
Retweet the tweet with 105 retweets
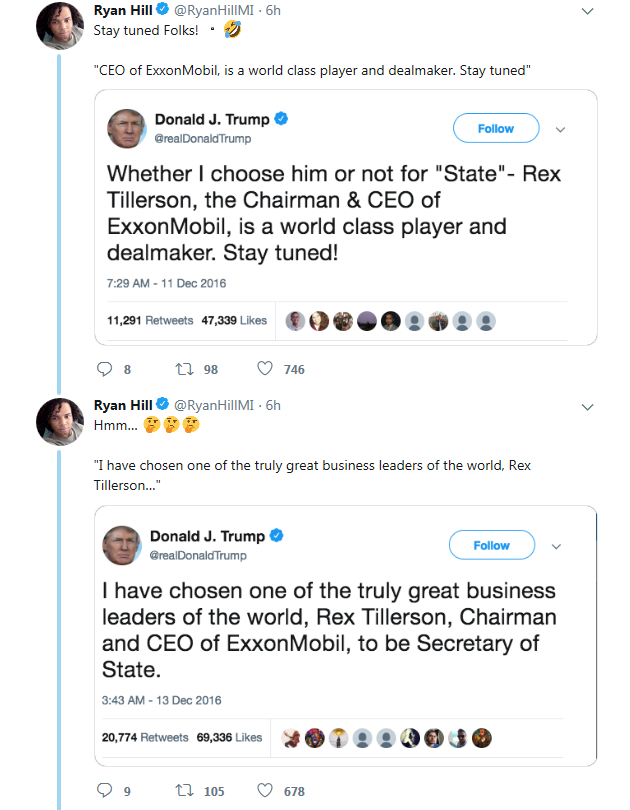click(183, 791)
